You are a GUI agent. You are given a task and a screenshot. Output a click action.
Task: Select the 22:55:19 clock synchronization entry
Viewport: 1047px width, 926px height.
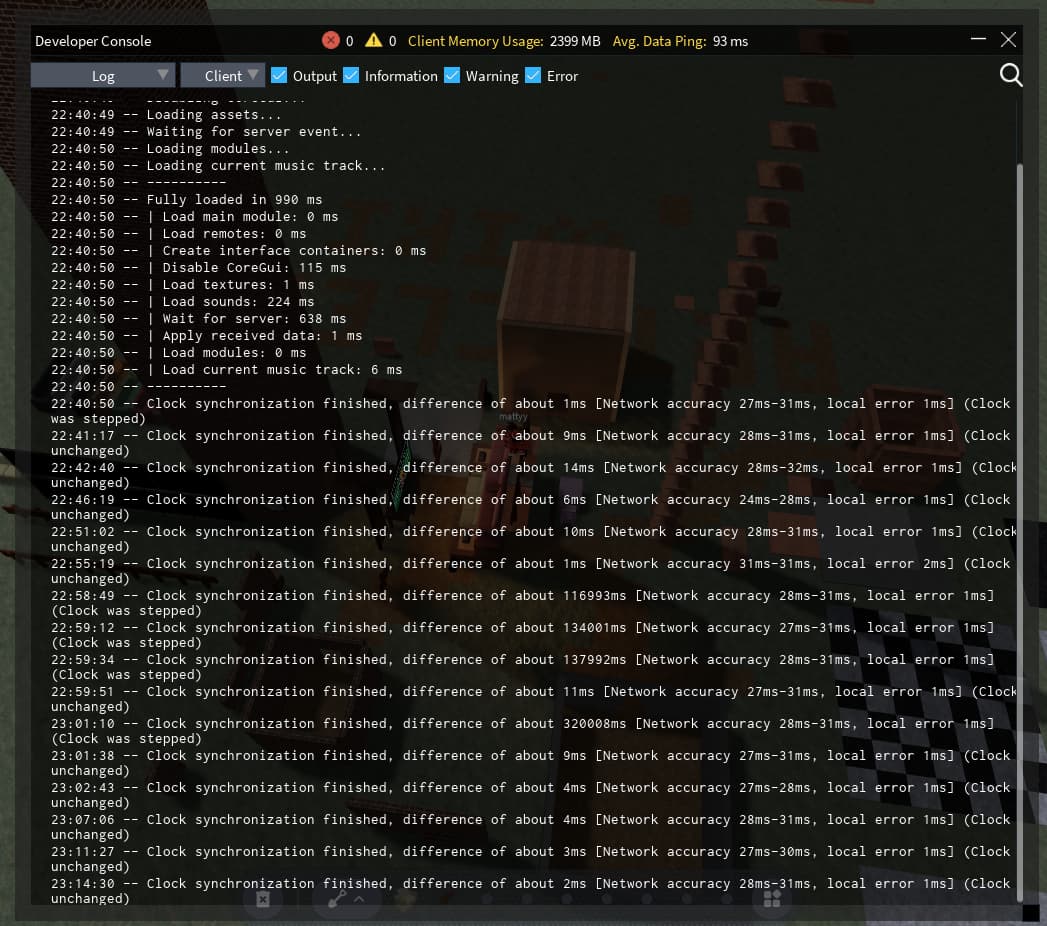531,571
